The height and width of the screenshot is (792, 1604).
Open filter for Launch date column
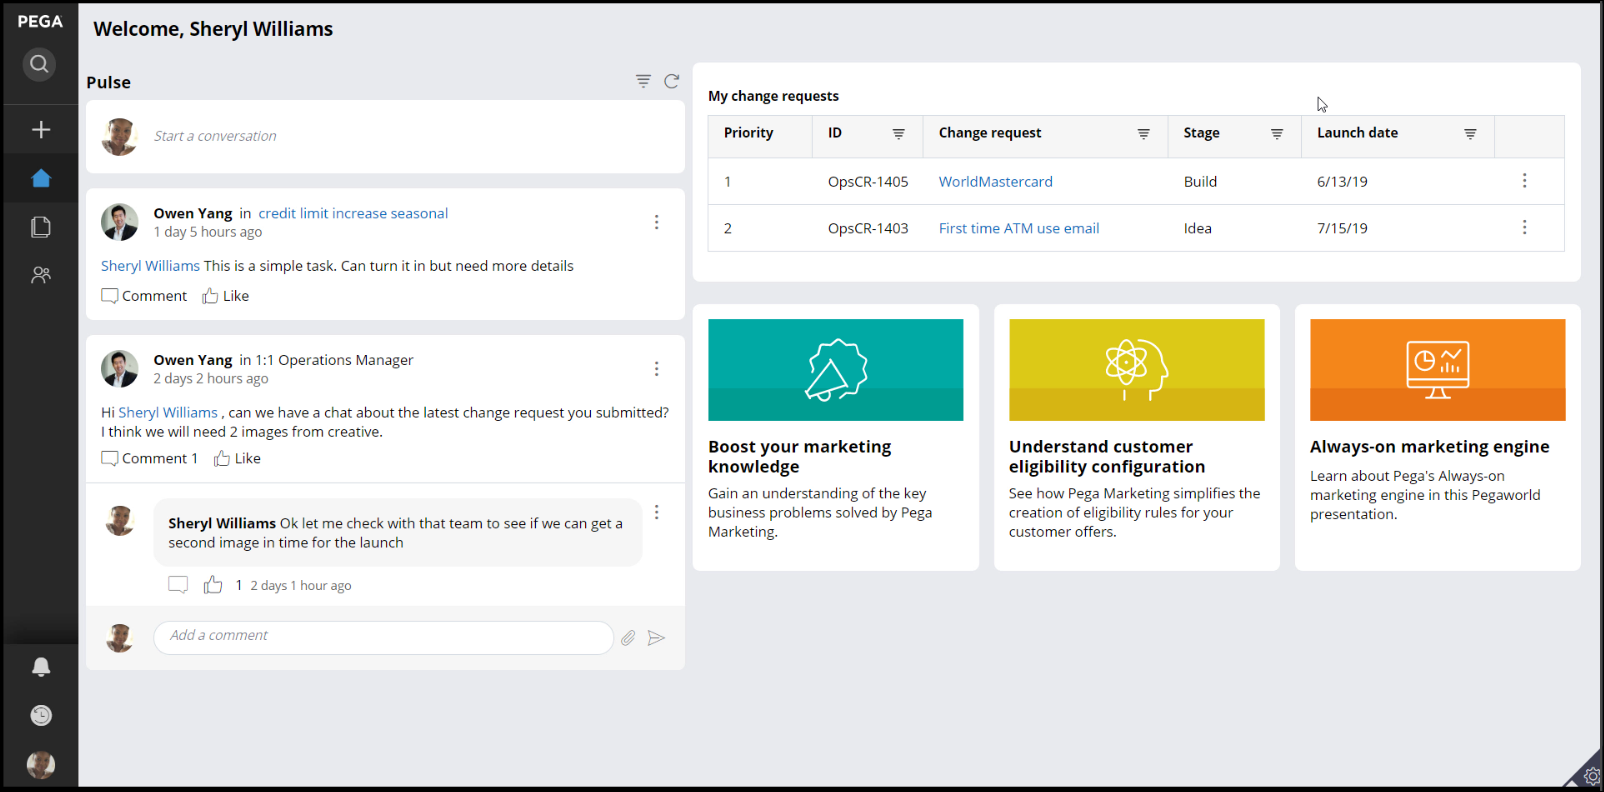coord(1470,134)
